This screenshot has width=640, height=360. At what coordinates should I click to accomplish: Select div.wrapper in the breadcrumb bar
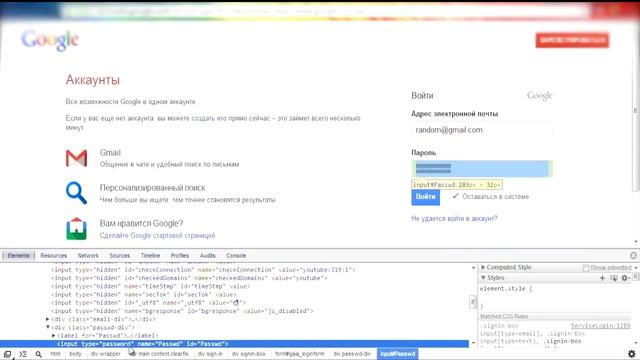[106, 354]
